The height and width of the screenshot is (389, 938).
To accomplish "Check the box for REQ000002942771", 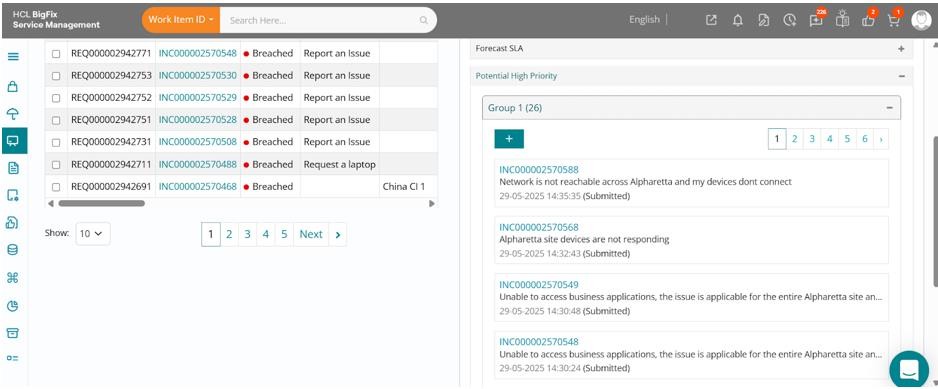I will (x=56, y=54).
